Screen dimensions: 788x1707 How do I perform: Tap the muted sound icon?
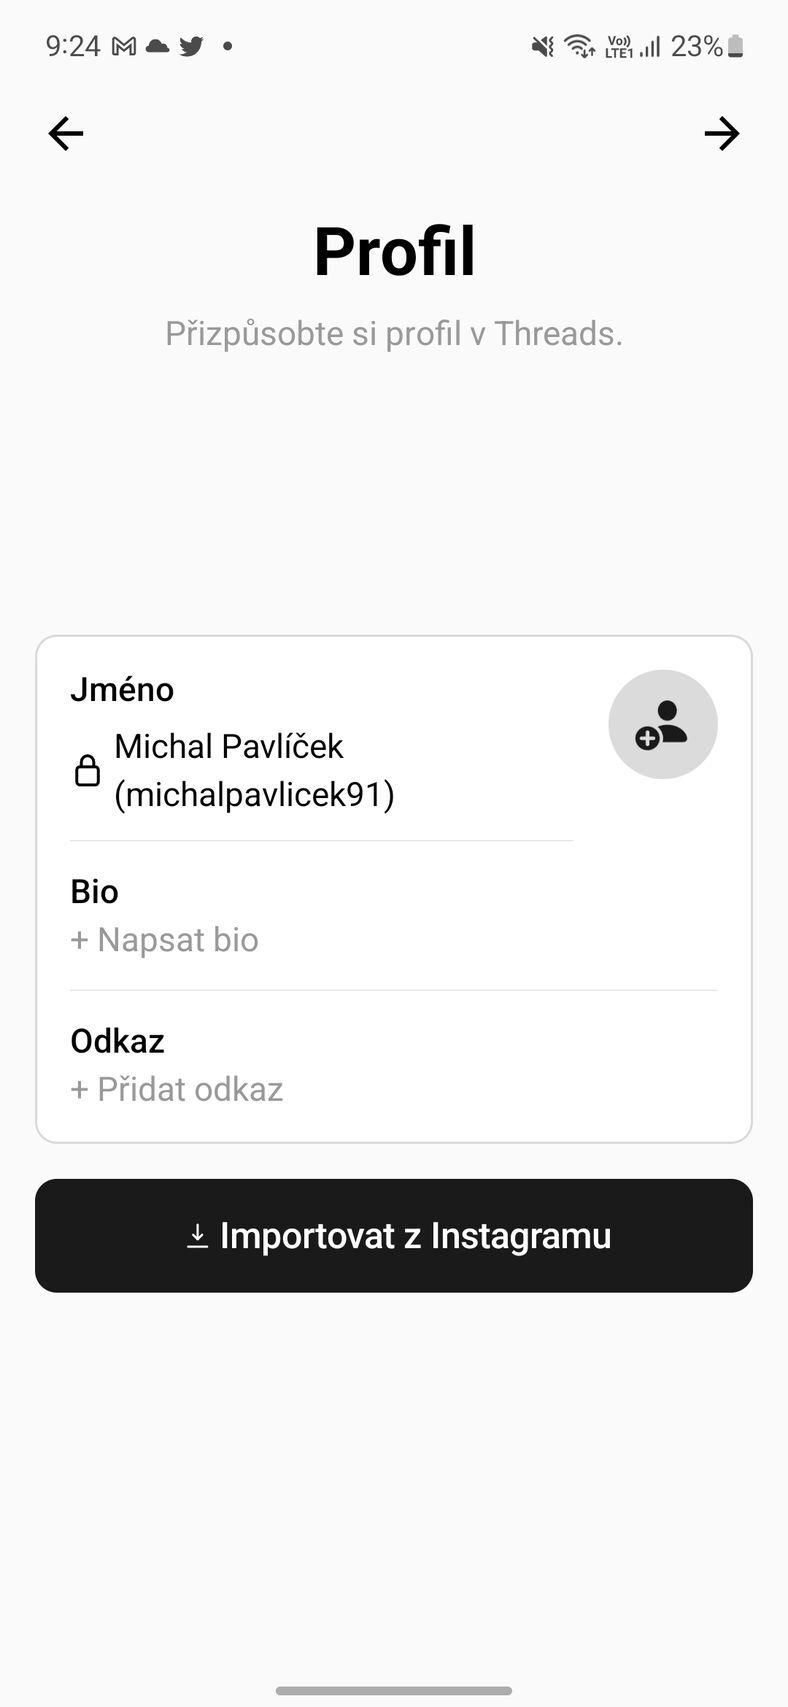click(542, 46)
